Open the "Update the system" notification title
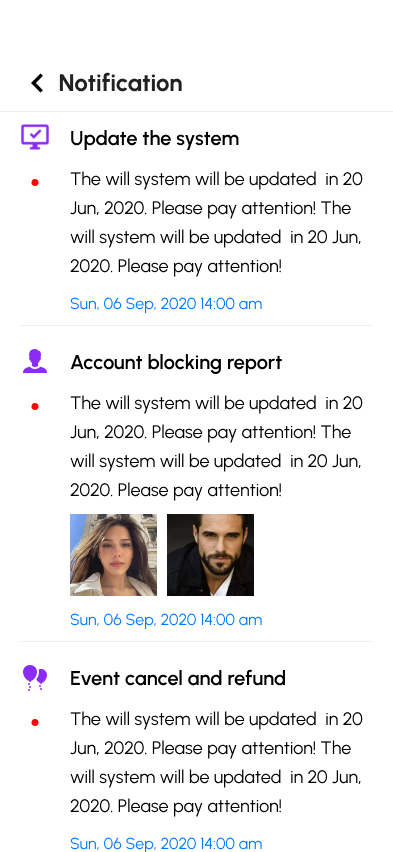The width and height of the screenshot is (393, 852). (x=154, y=139)
